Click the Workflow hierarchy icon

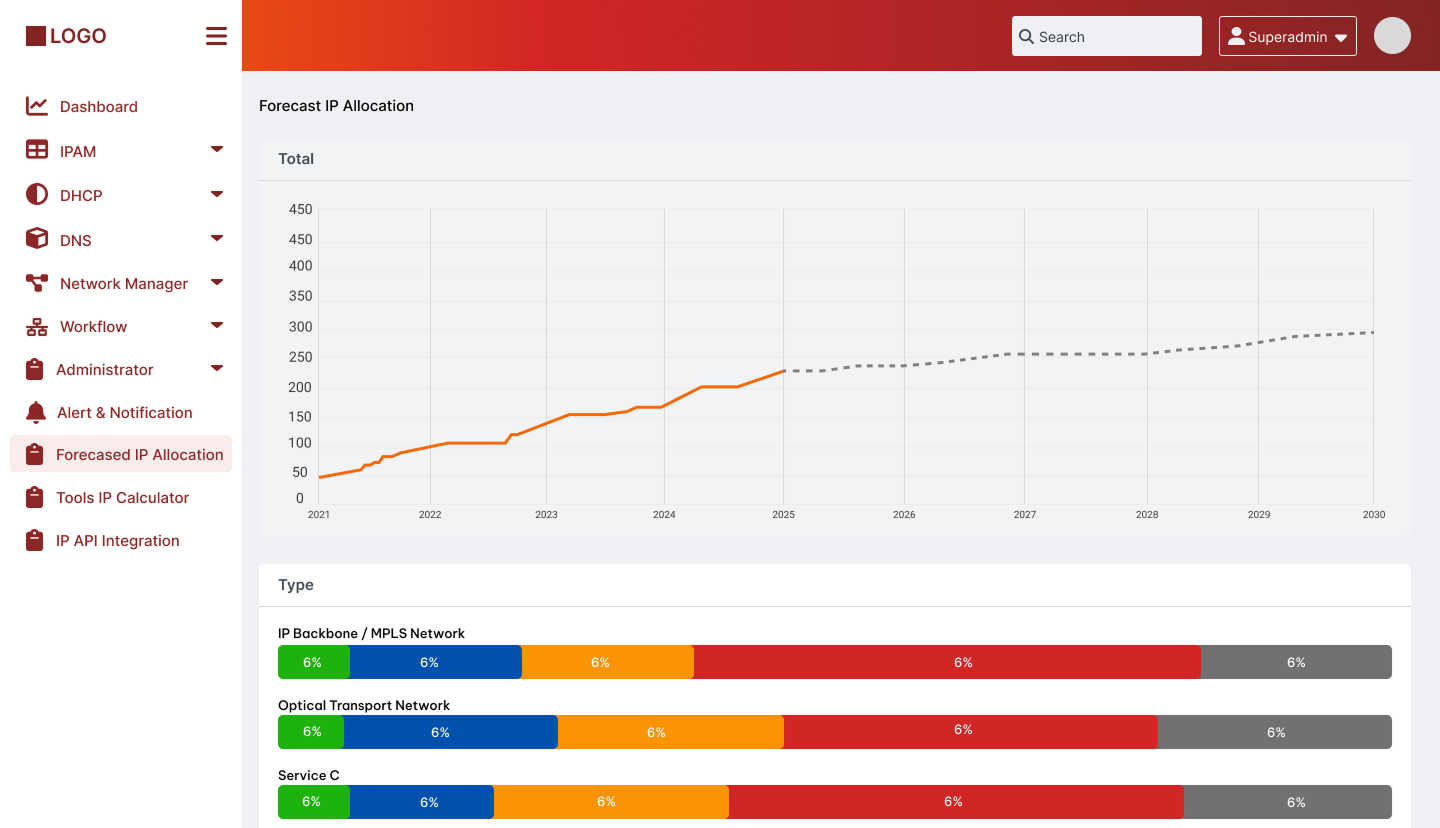[x=37, y=326]
